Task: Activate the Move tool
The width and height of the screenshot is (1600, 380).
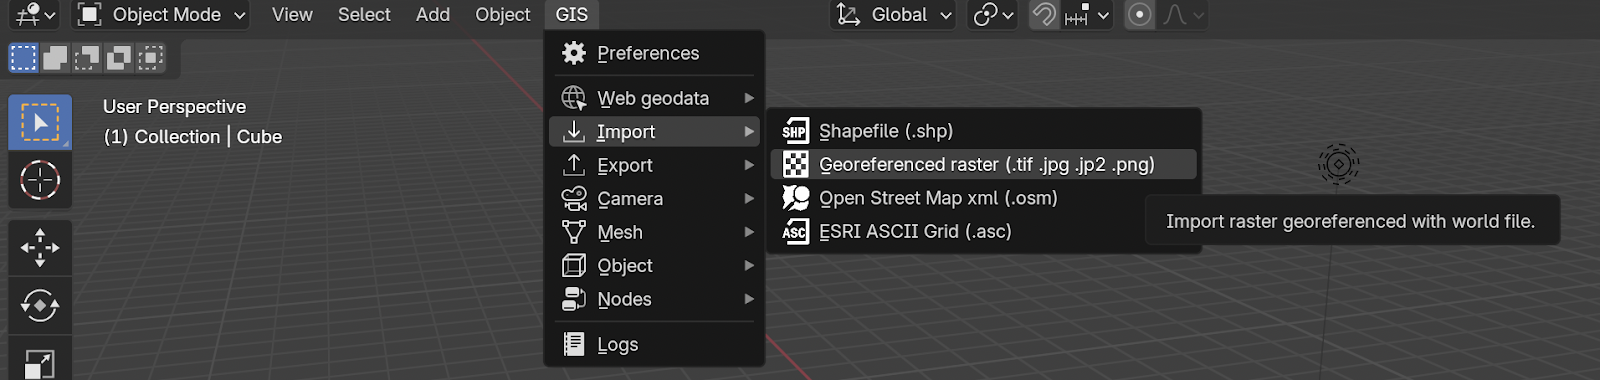Action: tap(40, 247)
